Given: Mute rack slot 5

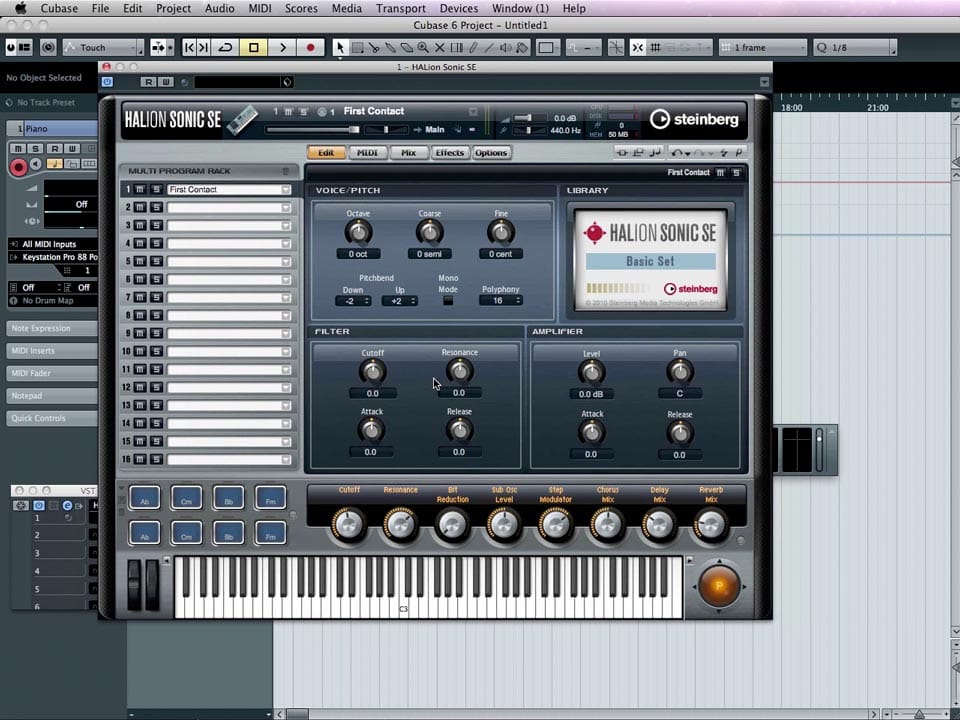Looking at the screenshot, I should tap(140, 261).
